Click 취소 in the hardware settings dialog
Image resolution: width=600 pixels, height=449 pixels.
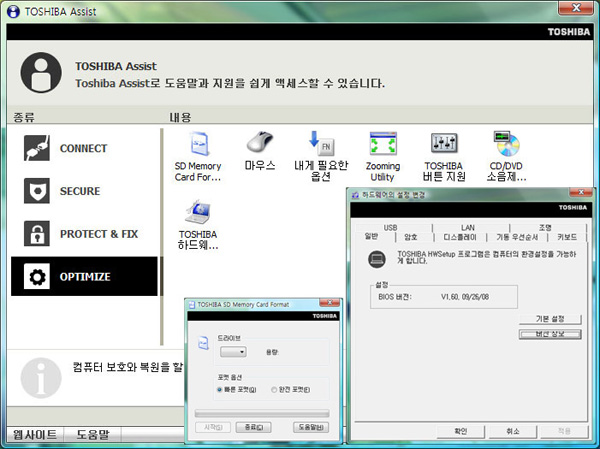513,431
